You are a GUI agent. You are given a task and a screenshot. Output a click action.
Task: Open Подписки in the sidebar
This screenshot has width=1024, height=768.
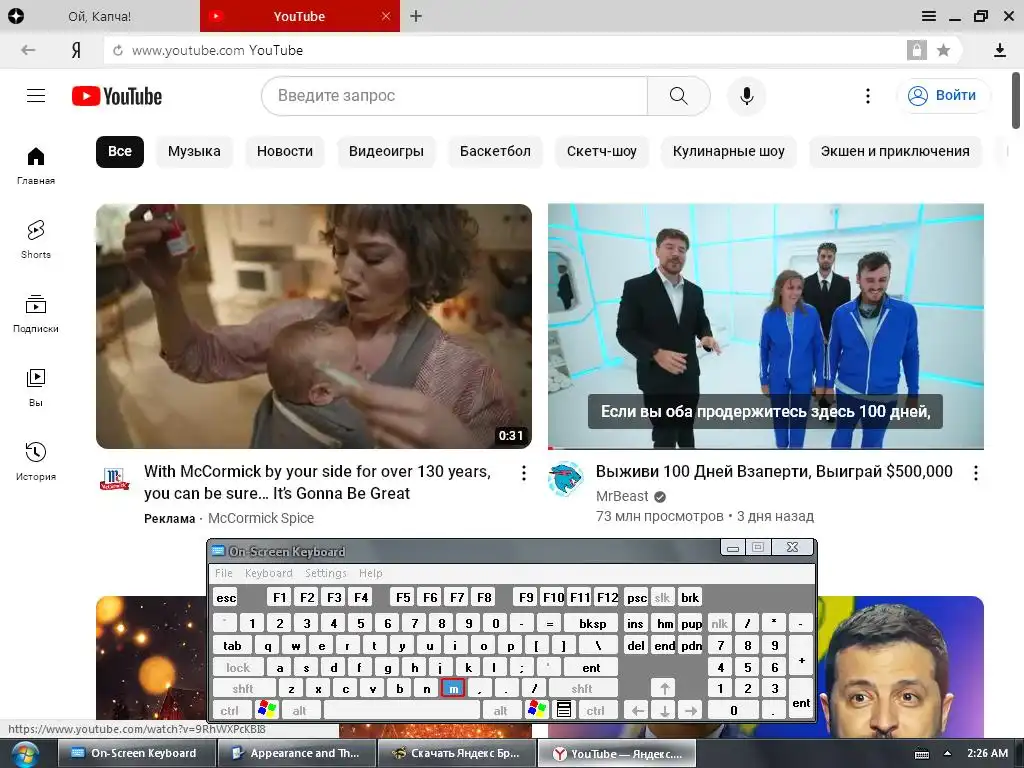(36, 313)
